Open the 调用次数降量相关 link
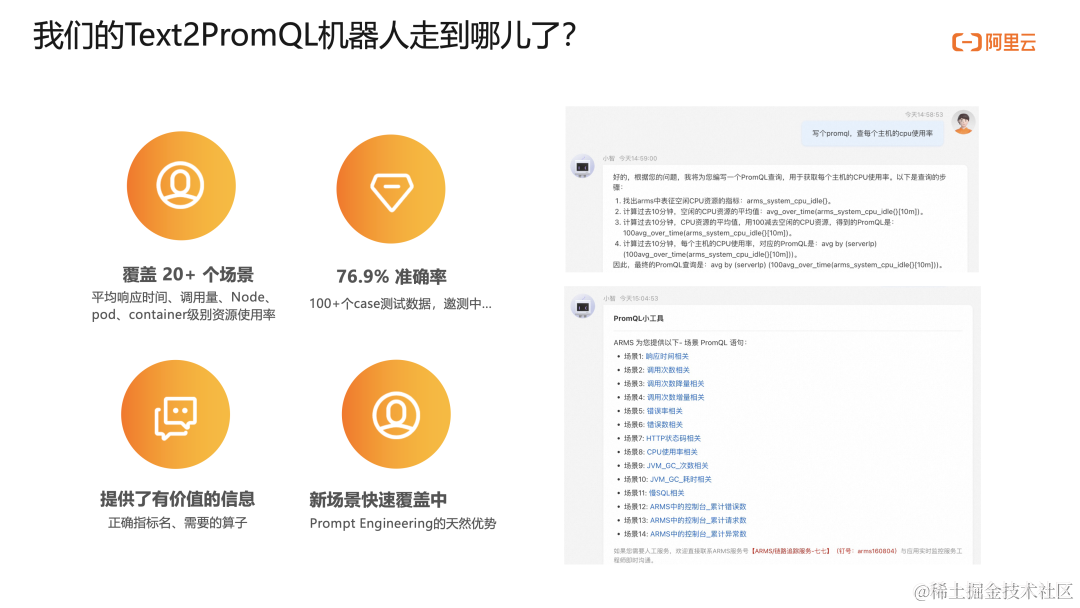Screen dimensions: 1080x608 (675, 384)
